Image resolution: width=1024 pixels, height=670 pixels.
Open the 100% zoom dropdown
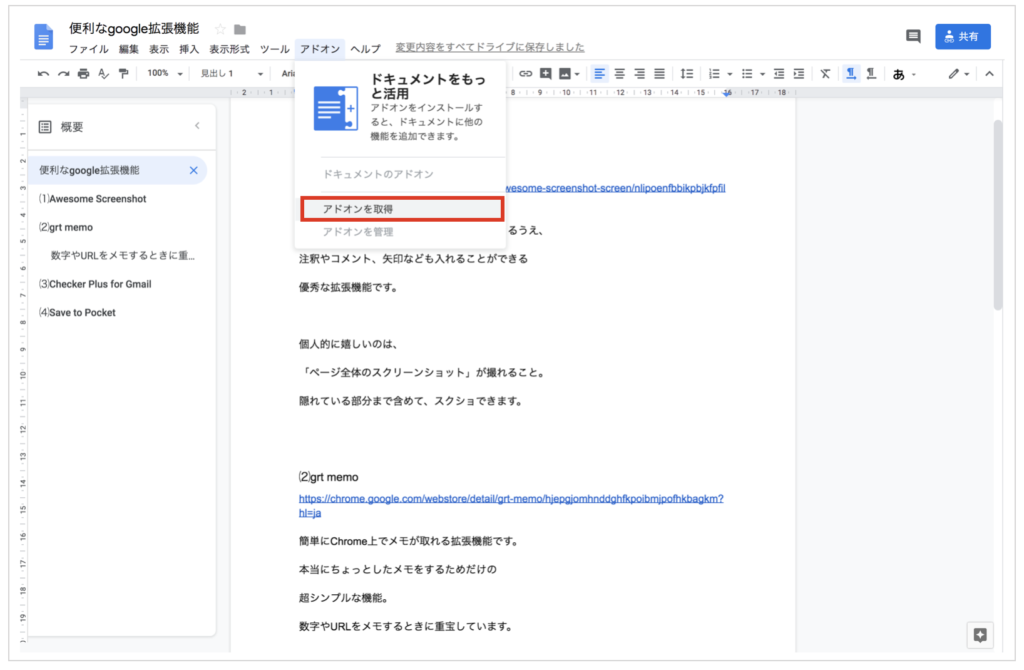[x=165, y=74]
